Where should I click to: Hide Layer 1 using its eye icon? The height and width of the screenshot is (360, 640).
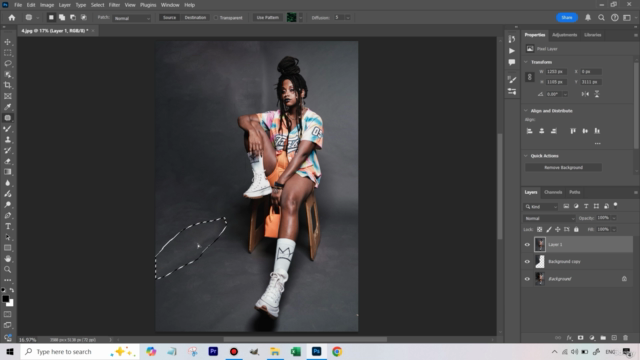(x=527, y=245)
